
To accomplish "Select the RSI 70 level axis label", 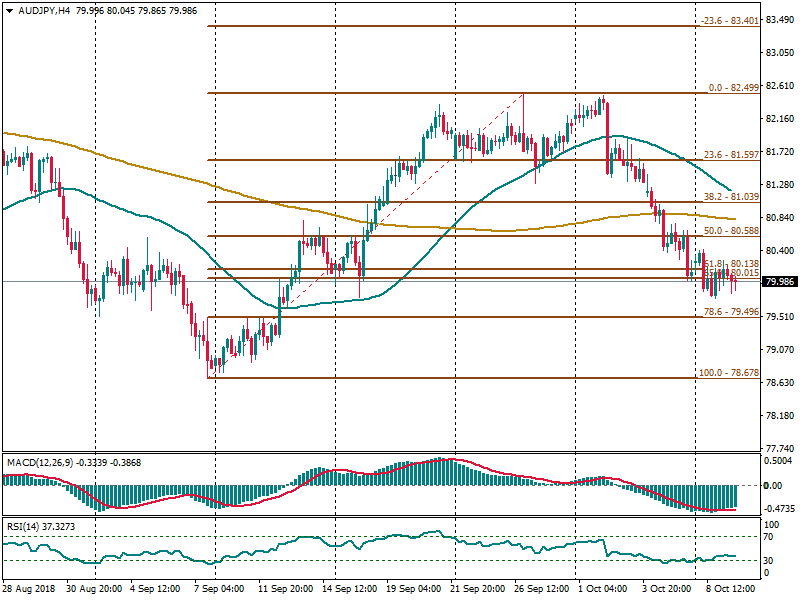I will [x=770, y=538].
